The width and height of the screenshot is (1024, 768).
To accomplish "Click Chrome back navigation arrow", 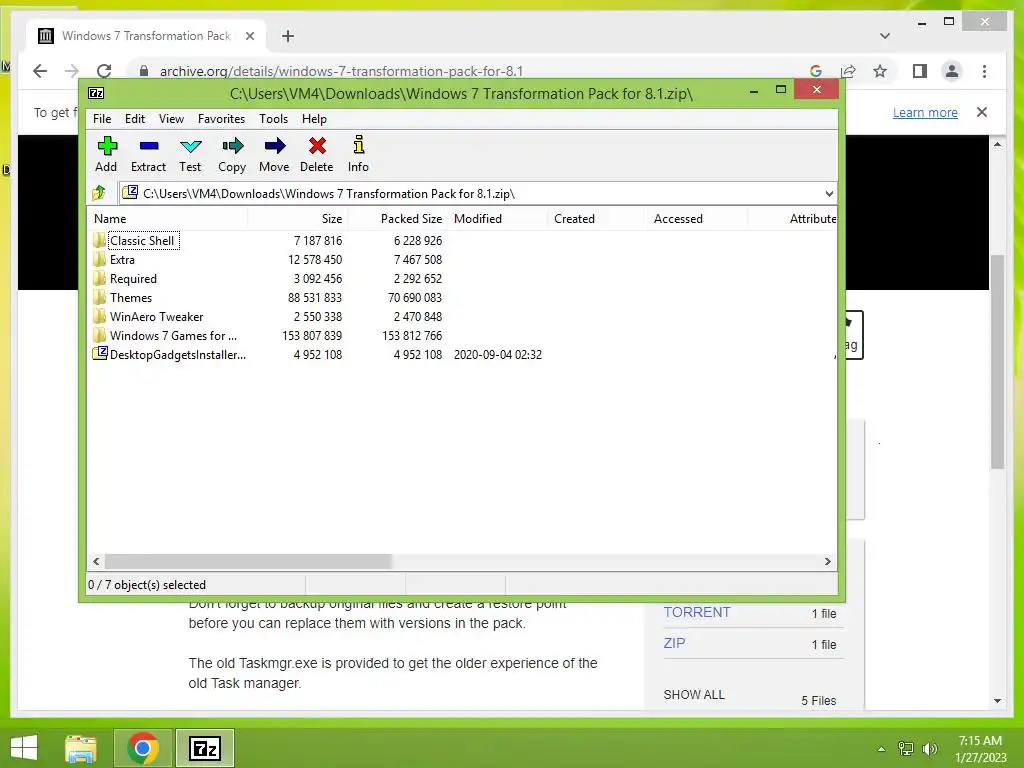I will 40,71.
